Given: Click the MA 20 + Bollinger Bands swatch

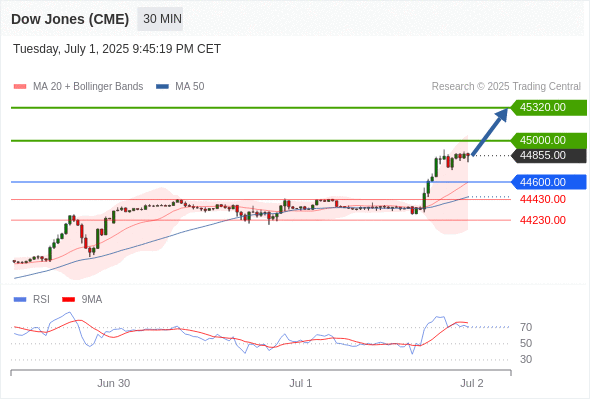Looking at the screenshot, I should tap(20, 87).
